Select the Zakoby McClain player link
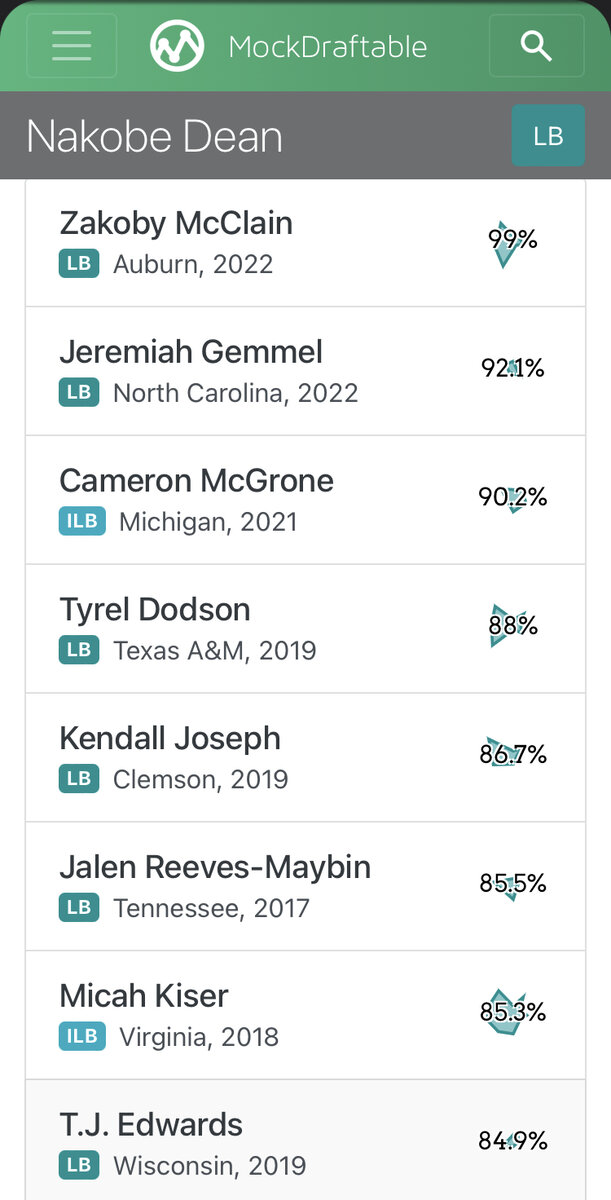Image resolution: width=611 pixels, height=1200 pixels. click(x=176, y=223)
